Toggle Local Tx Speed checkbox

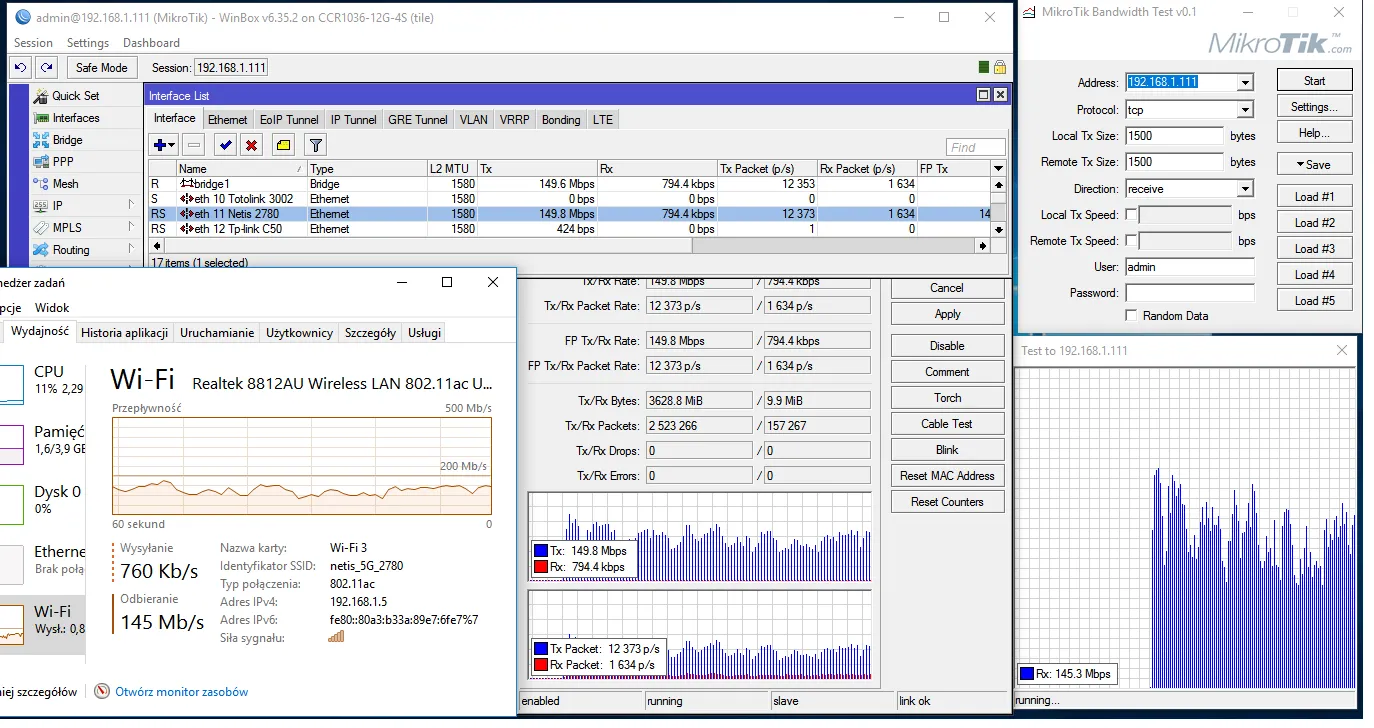click(x=1131, y=215)
